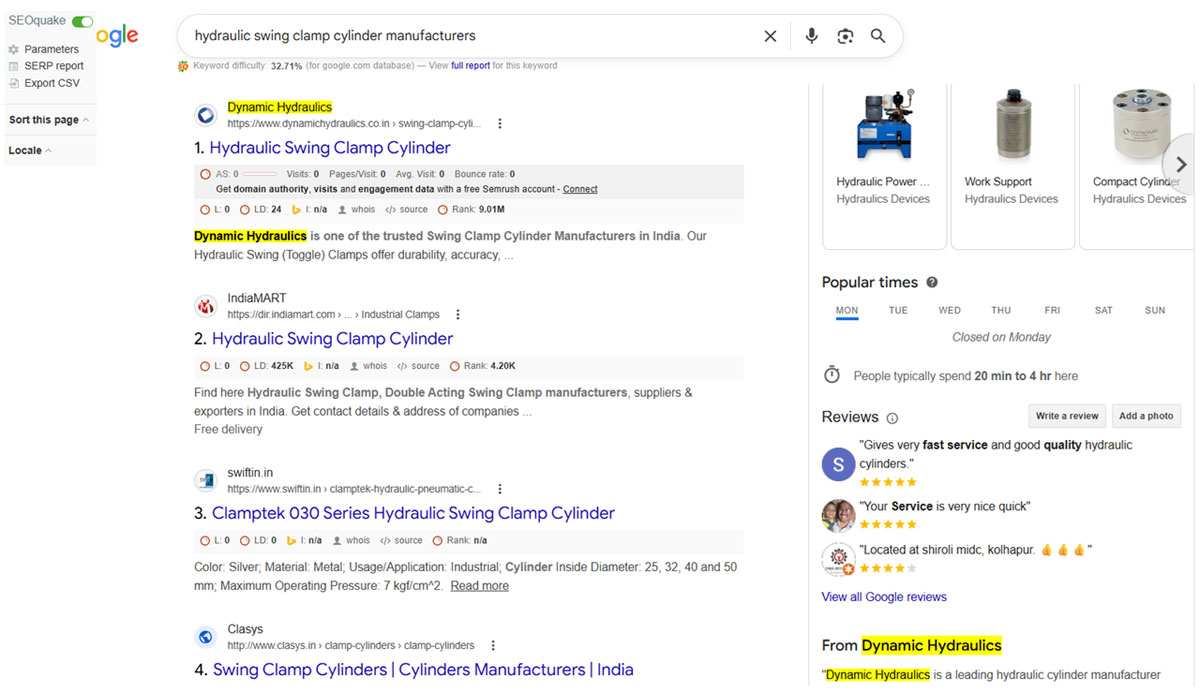
Task: Open Dynamic Hydraulics result options menu
Action: tap(500, 124)
